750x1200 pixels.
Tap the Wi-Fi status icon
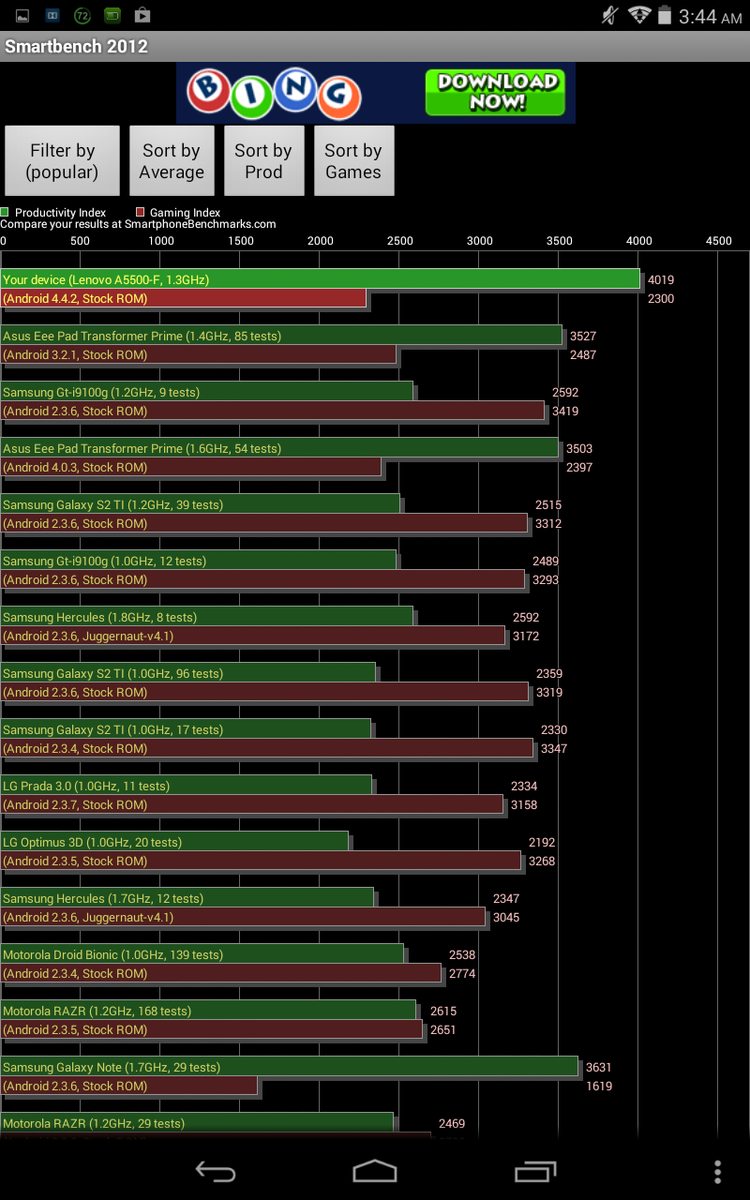pyautogui.click(x=638, y=15)
